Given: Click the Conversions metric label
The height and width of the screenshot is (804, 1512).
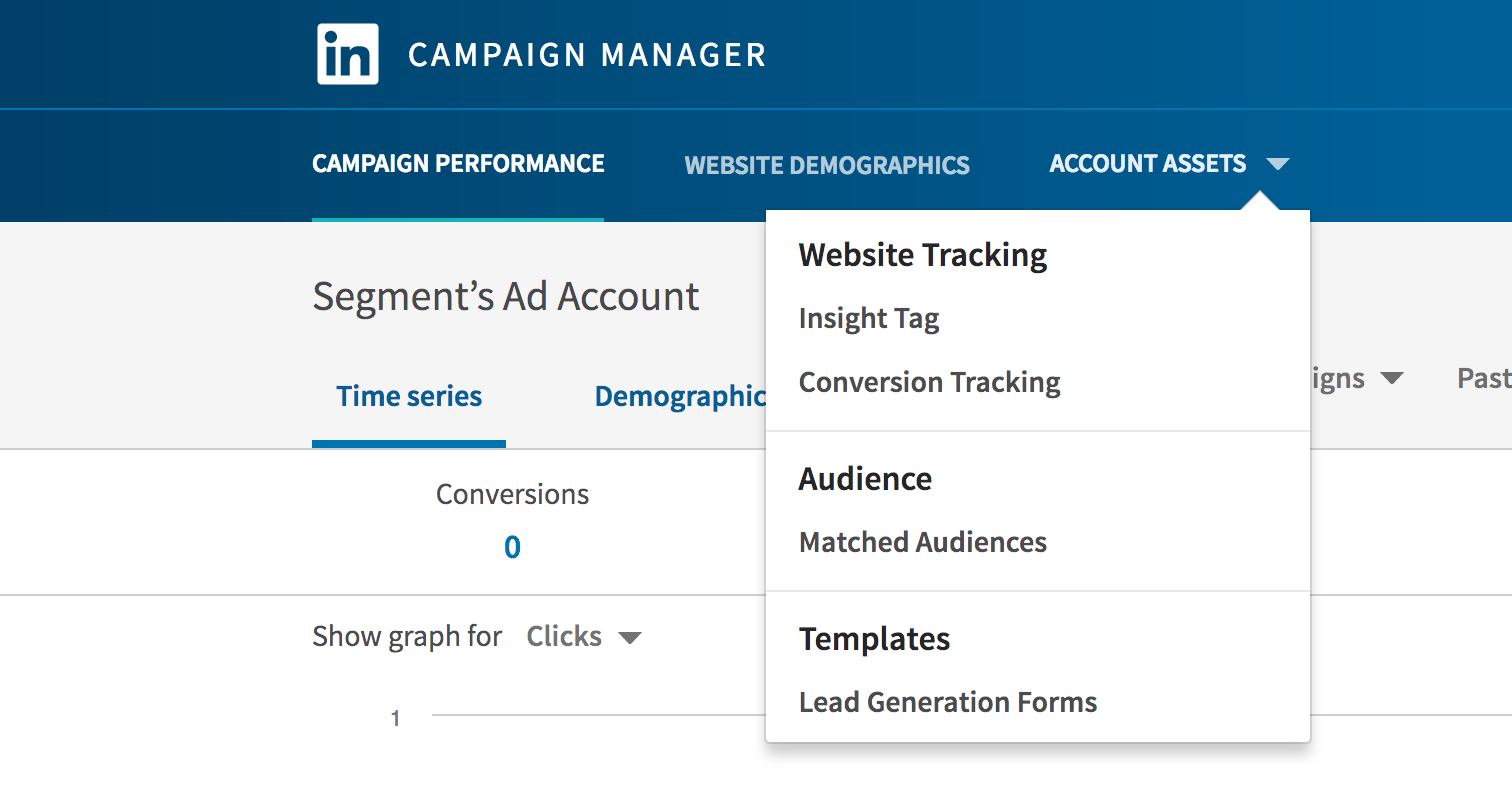Looking at the screenshot, I should (512, 494).
